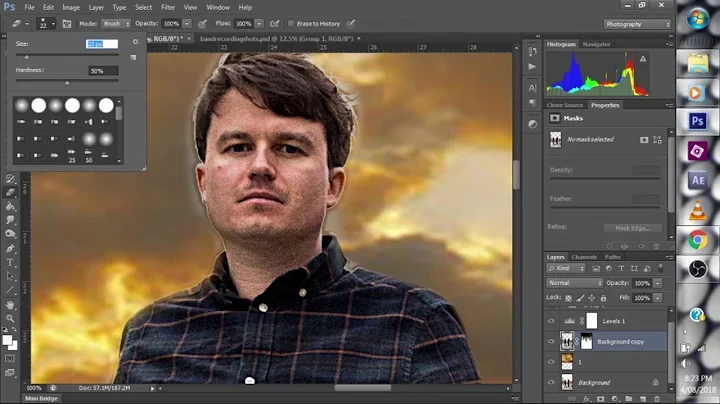Toggle Quick Mask mode icon
Image resolution: width=720 pixels, height=404 pixels.
click(10, 358)
